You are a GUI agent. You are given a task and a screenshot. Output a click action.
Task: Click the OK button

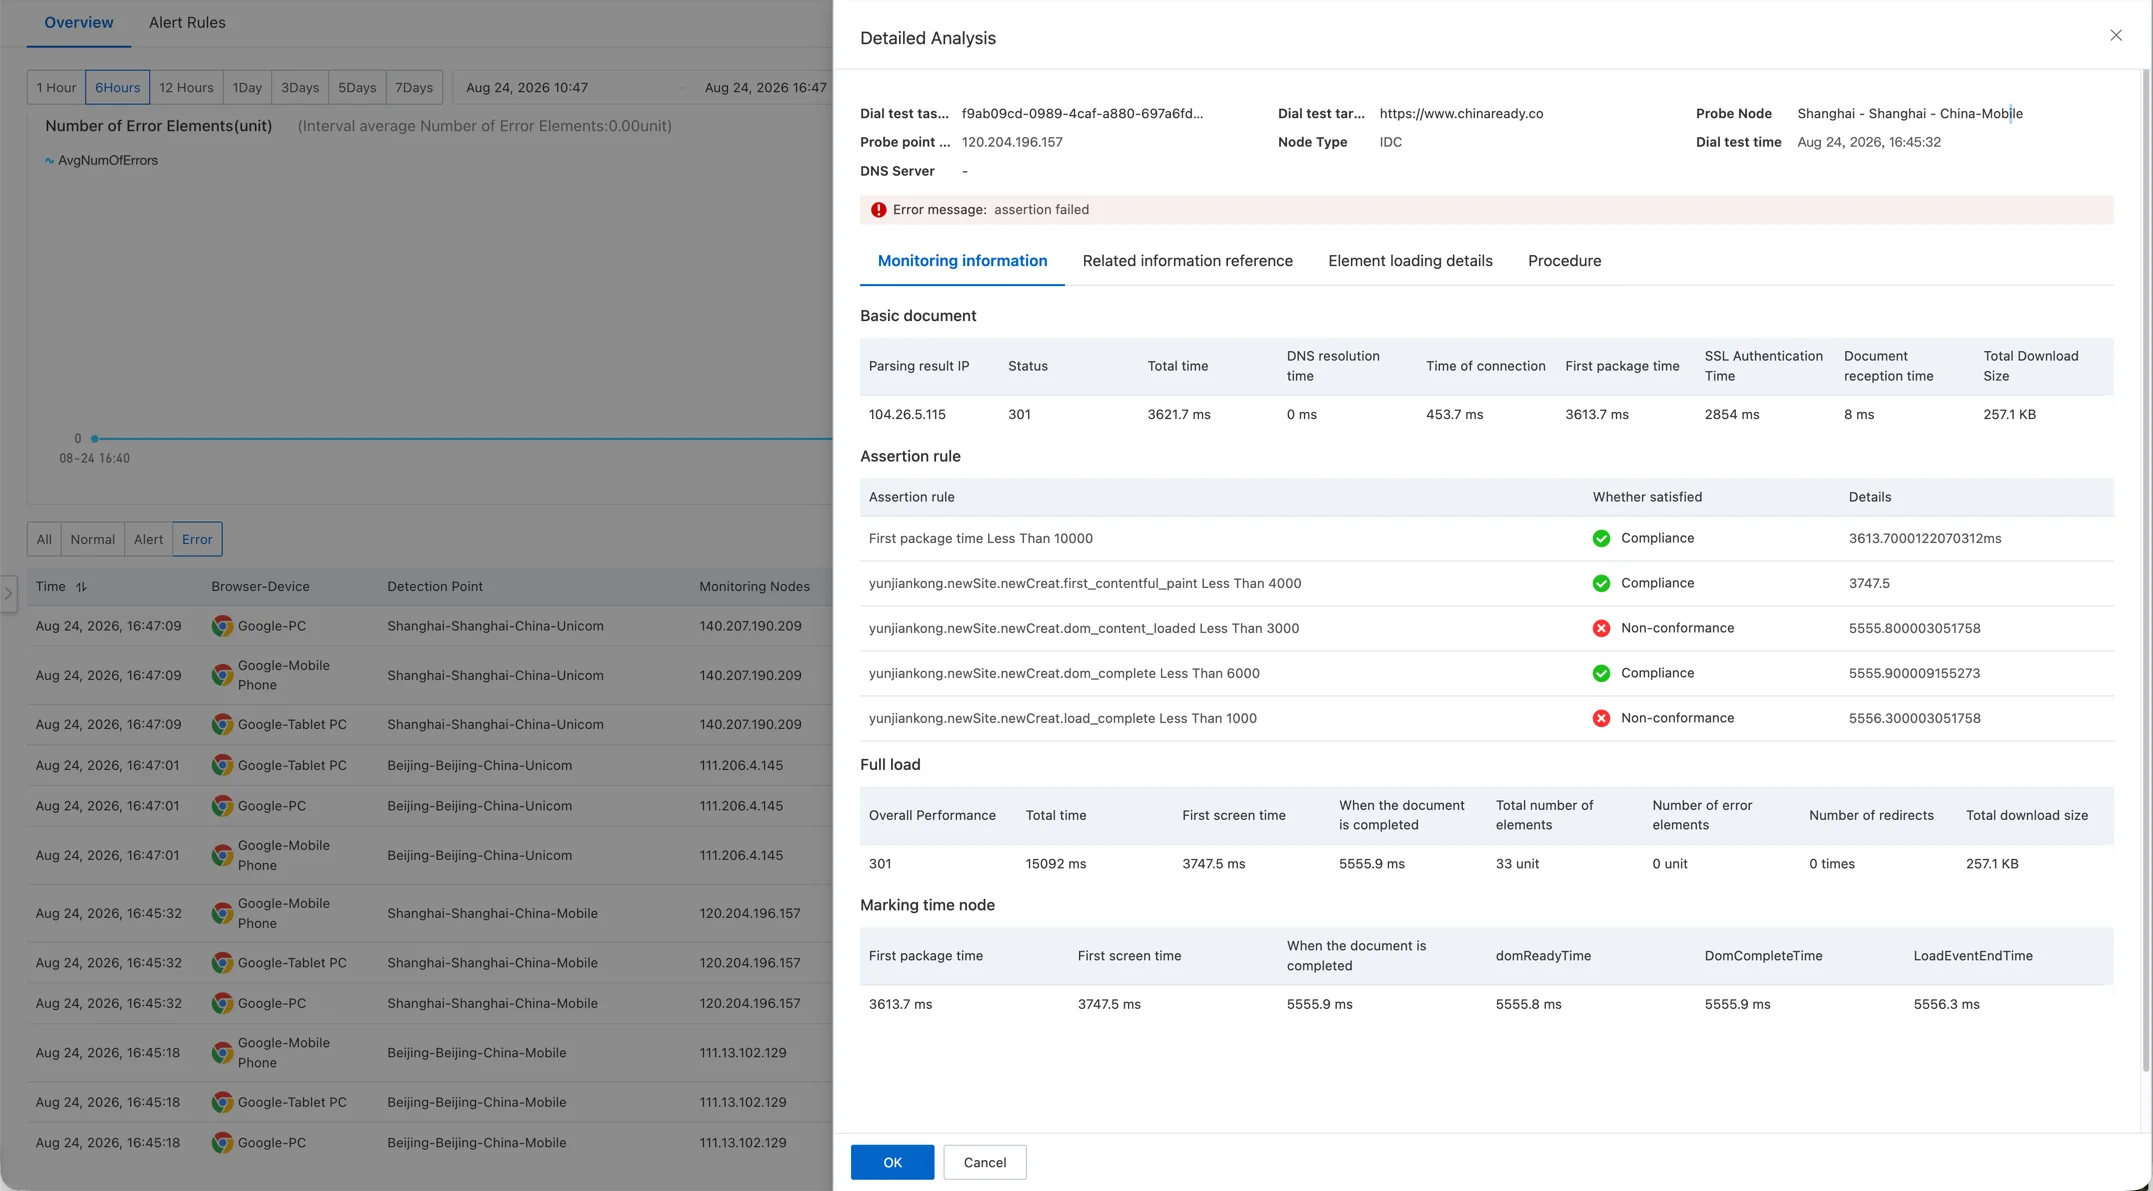click(892, 1162)
